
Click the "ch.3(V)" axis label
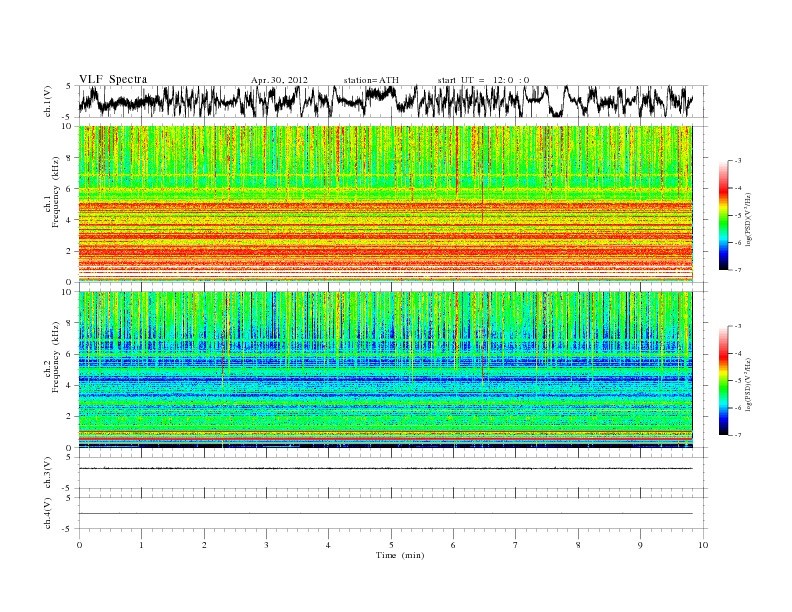click(48, 473)
